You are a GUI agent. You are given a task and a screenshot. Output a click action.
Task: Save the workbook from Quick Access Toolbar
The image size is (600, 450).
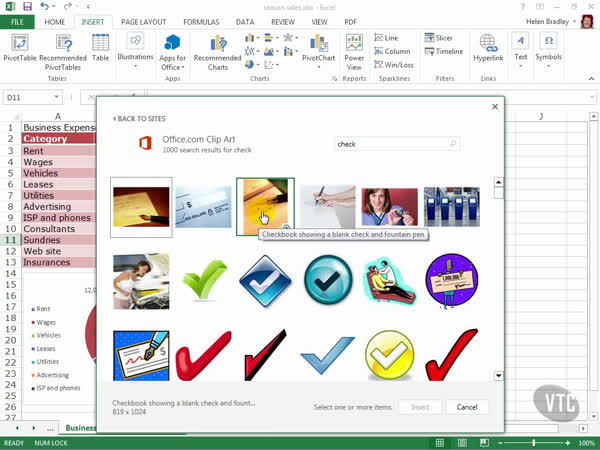(x=27, y=6)
